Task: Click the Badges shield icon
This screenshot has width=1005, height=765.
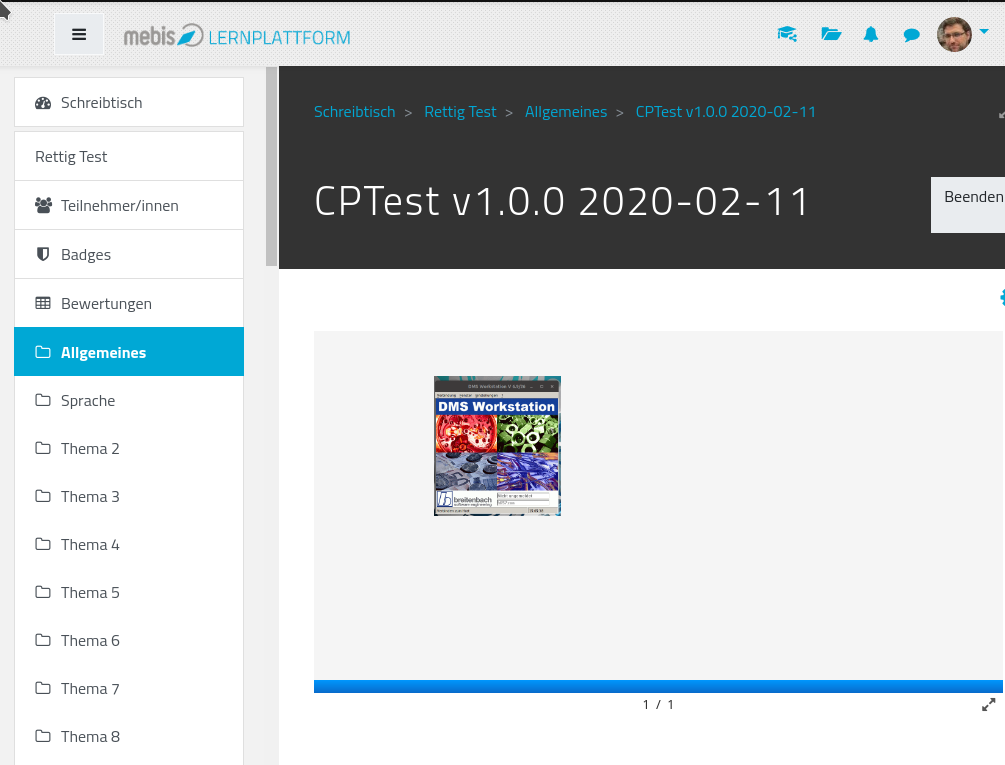Action: (43, 254)
